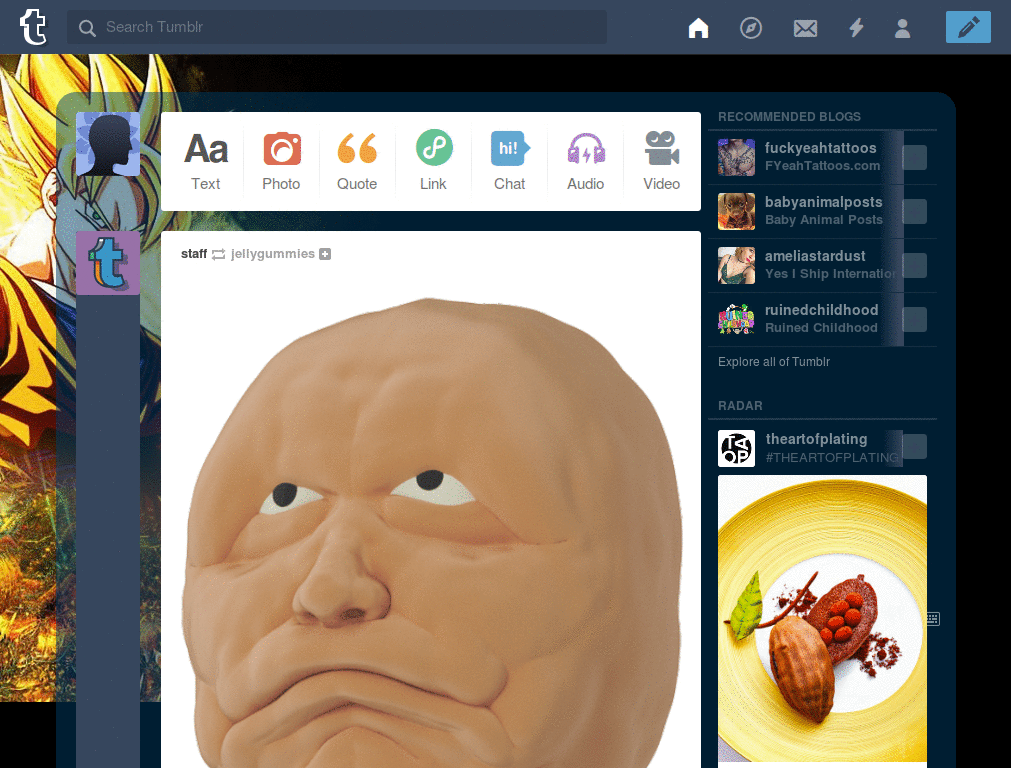
Task: Open Explore via compass icon
Action: [750, 27]
